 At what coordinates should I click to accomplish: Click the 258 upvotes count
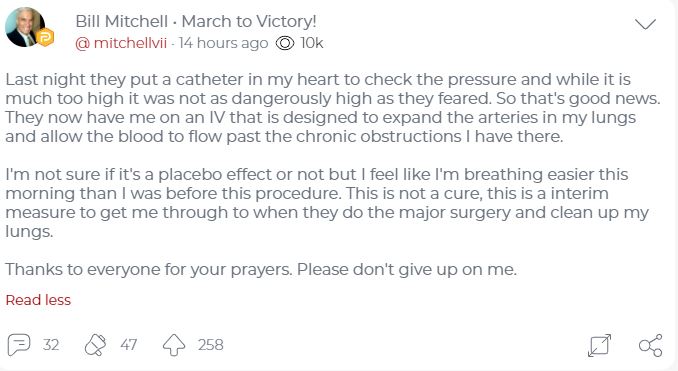[211, 345]
